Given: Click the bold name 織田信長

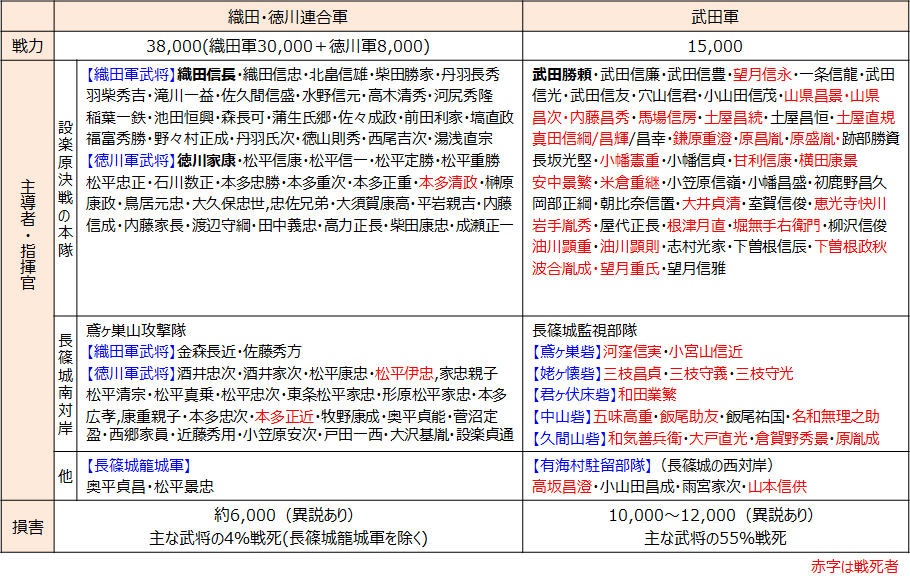Looking at the screenshot, I should pos(206,74).
